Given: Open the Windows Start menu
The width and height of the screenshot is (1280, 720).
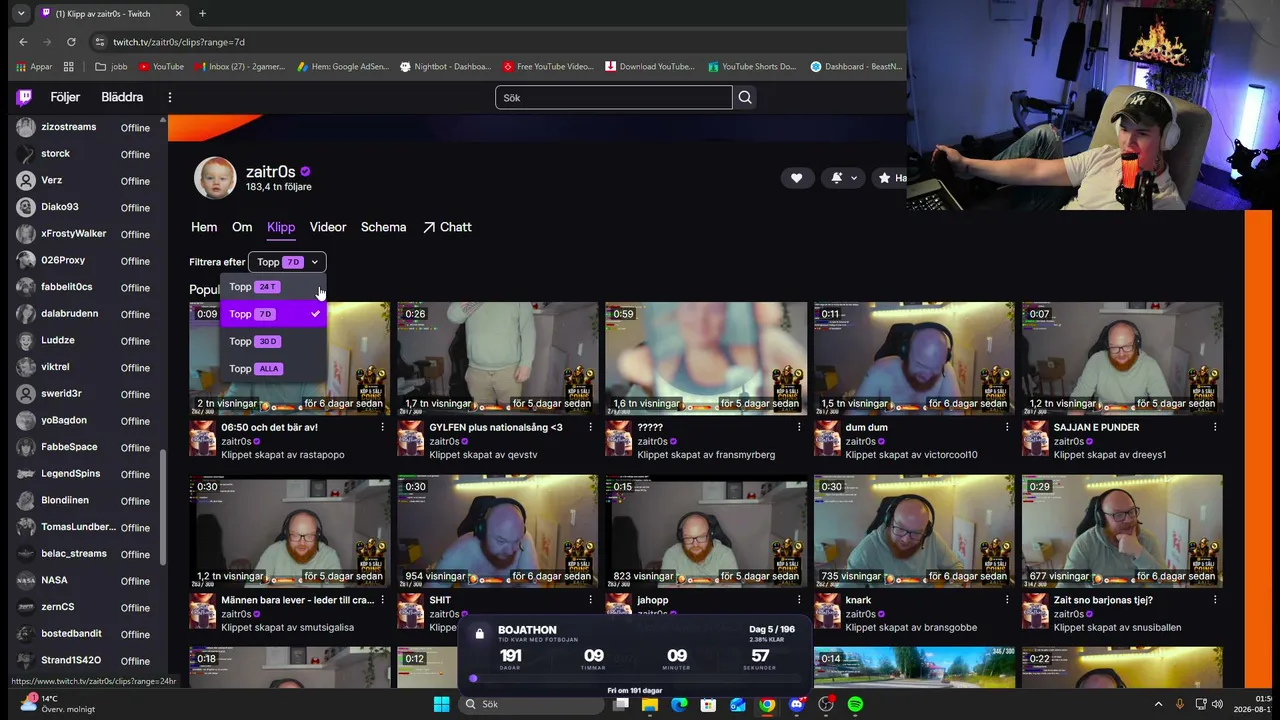Looking at the screenshot, I should tap(441, 704).
